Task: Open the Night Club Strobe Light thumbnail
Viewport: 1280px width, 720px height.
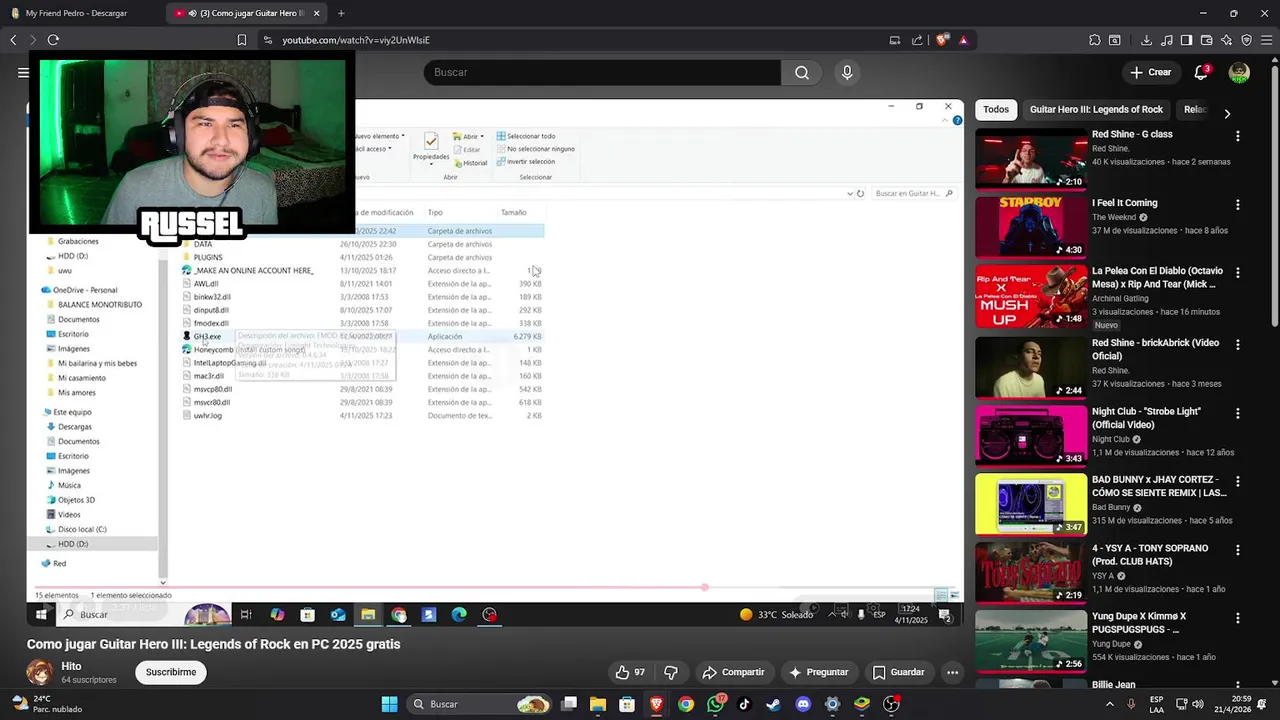Action: point(1031,435)
